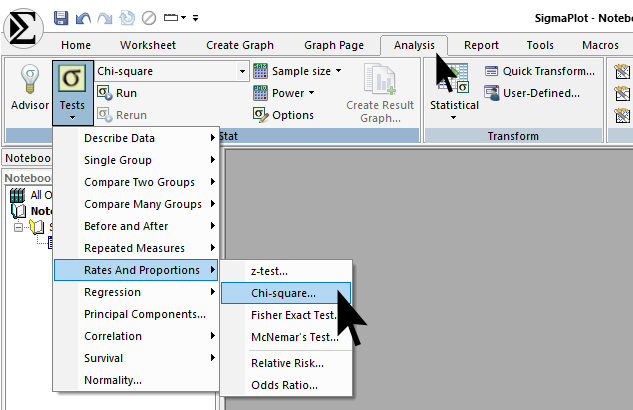Select Chi-square... from the submenu
This screenshot has height=410, width=633.
pyautogui.click(x=284, y=293)
